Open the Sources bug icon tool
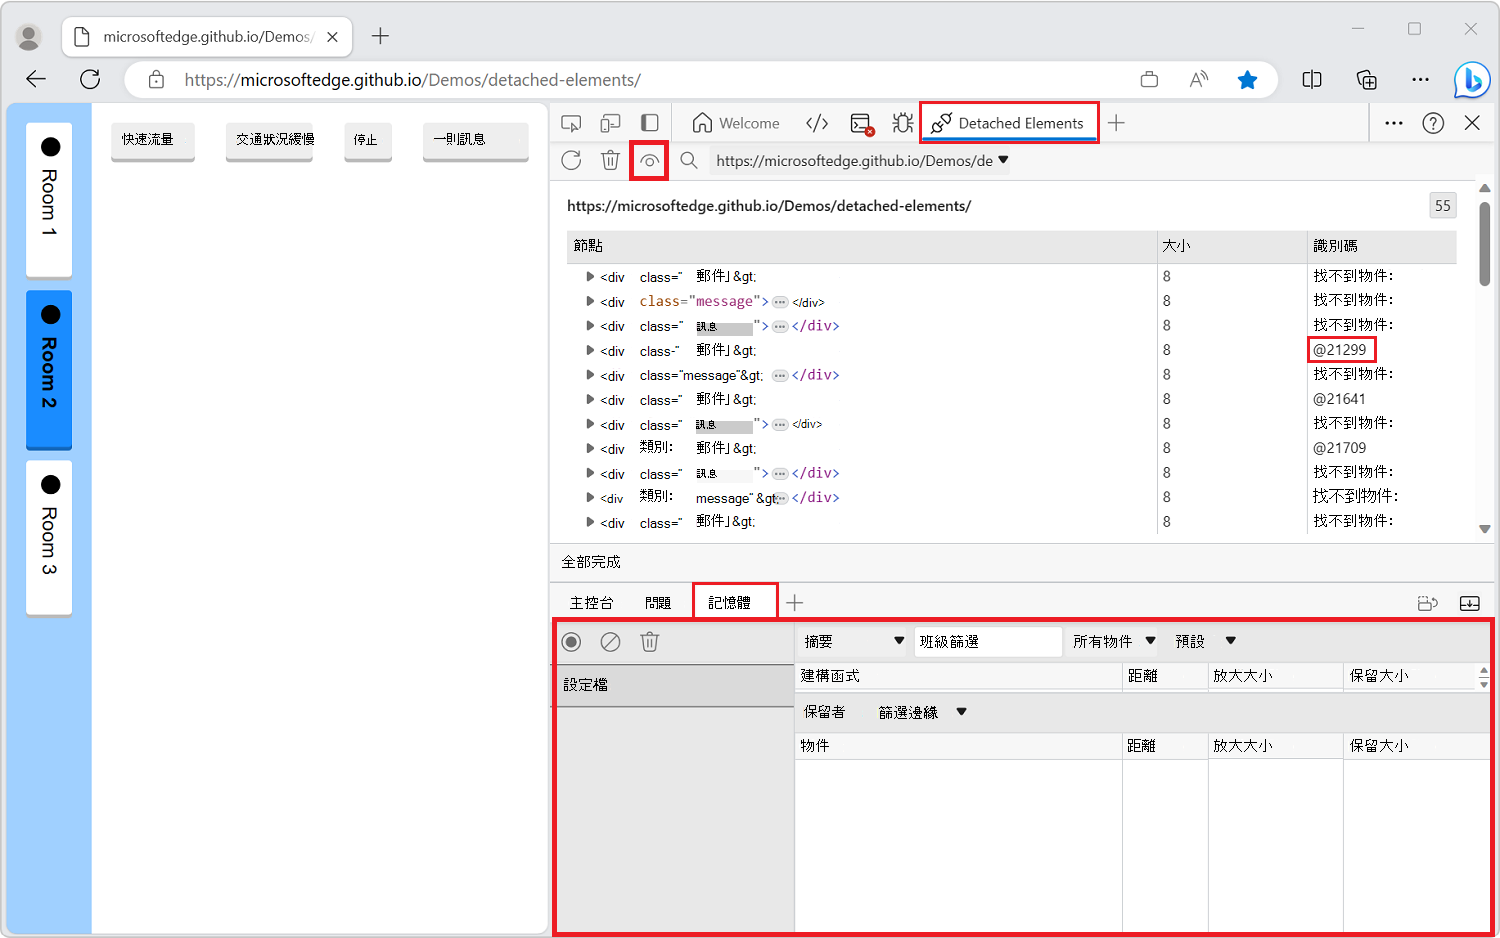Viewport: 1500px width, 938px height. click(x=903, y=123)
